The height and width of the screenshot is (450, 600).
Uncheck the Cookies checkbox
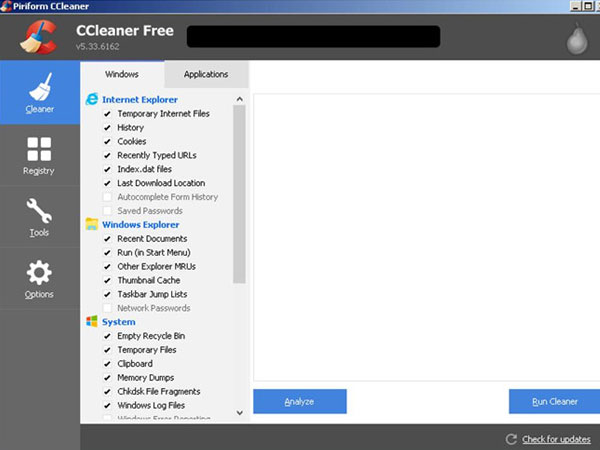[x=108, y=141]
